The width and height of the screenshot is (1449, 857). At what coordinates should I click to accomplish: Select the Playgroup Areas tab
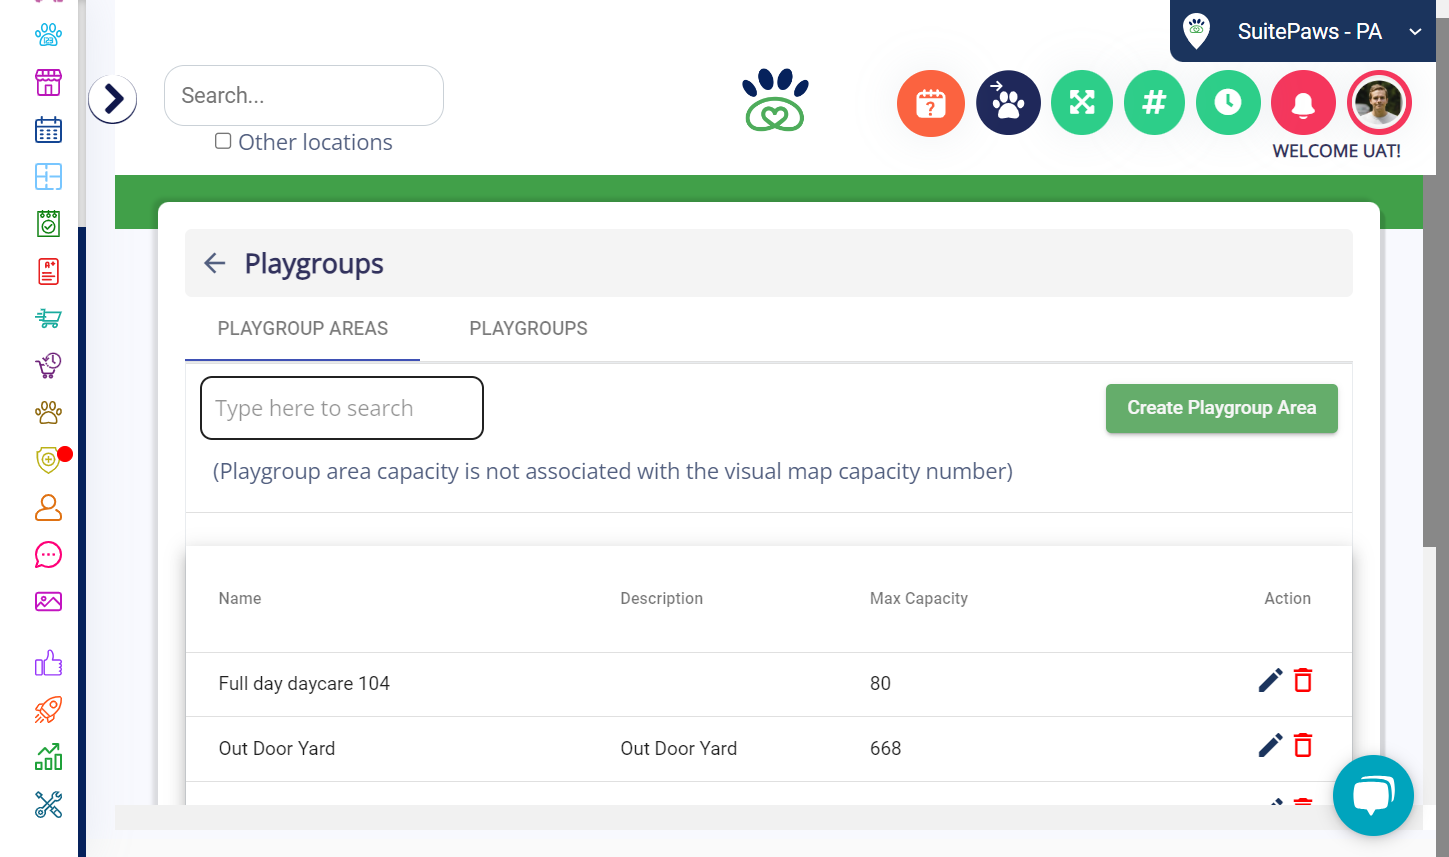coord(303,329)
